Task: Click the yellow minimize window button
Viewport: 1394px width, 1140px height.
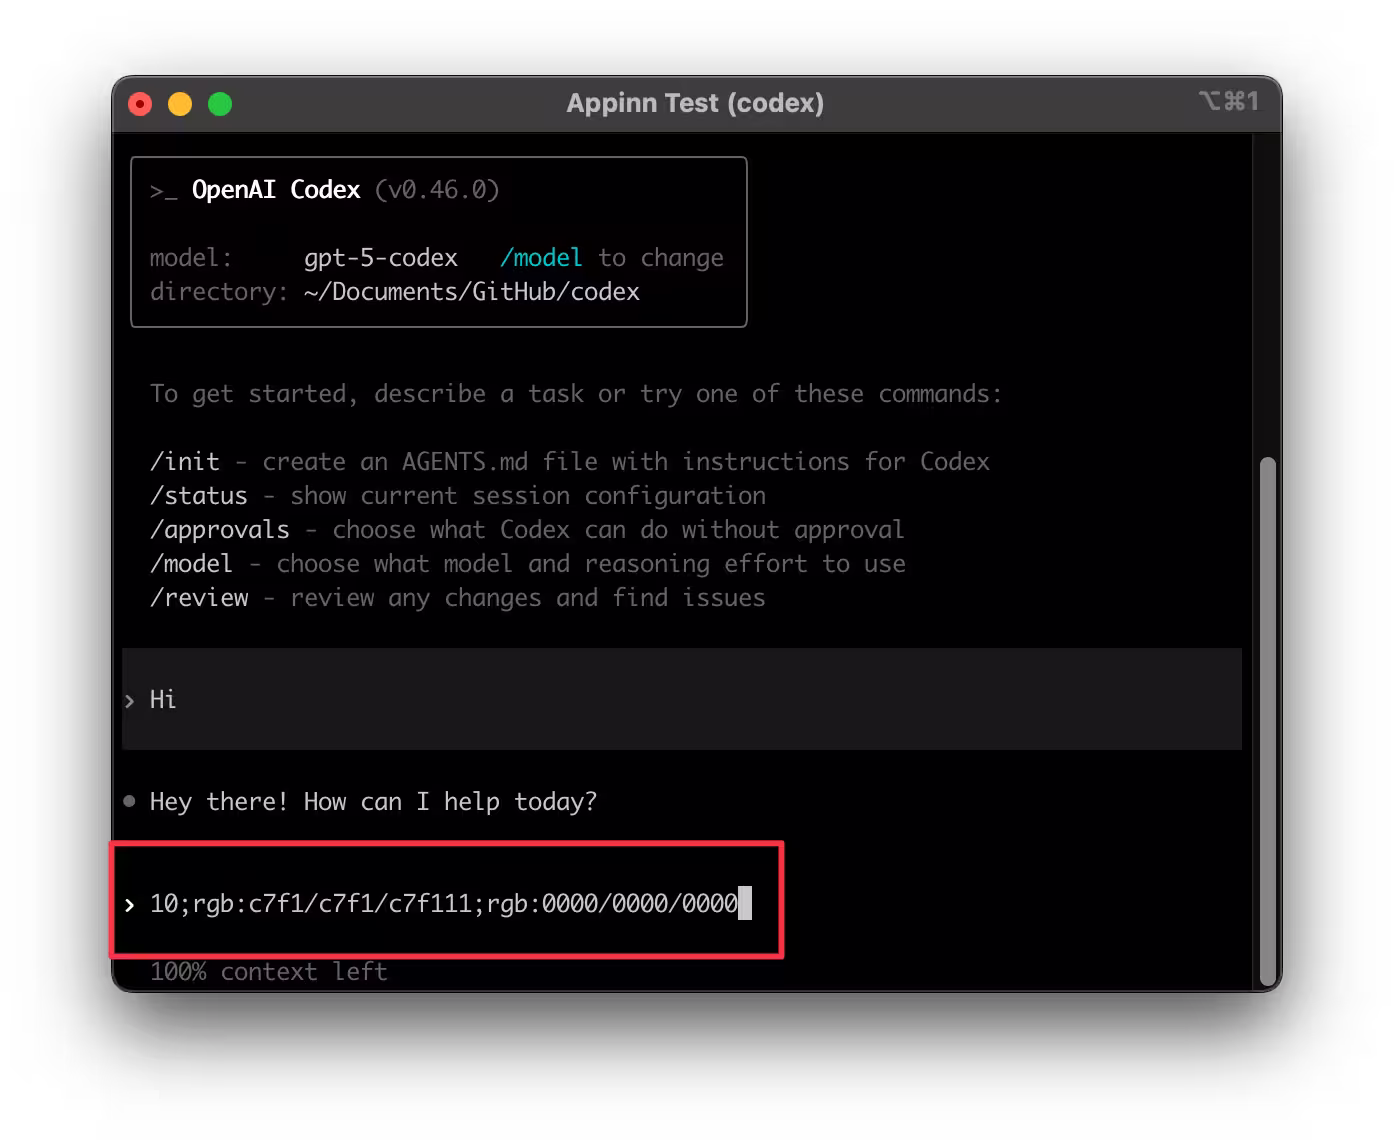Action: coord(180,104)
